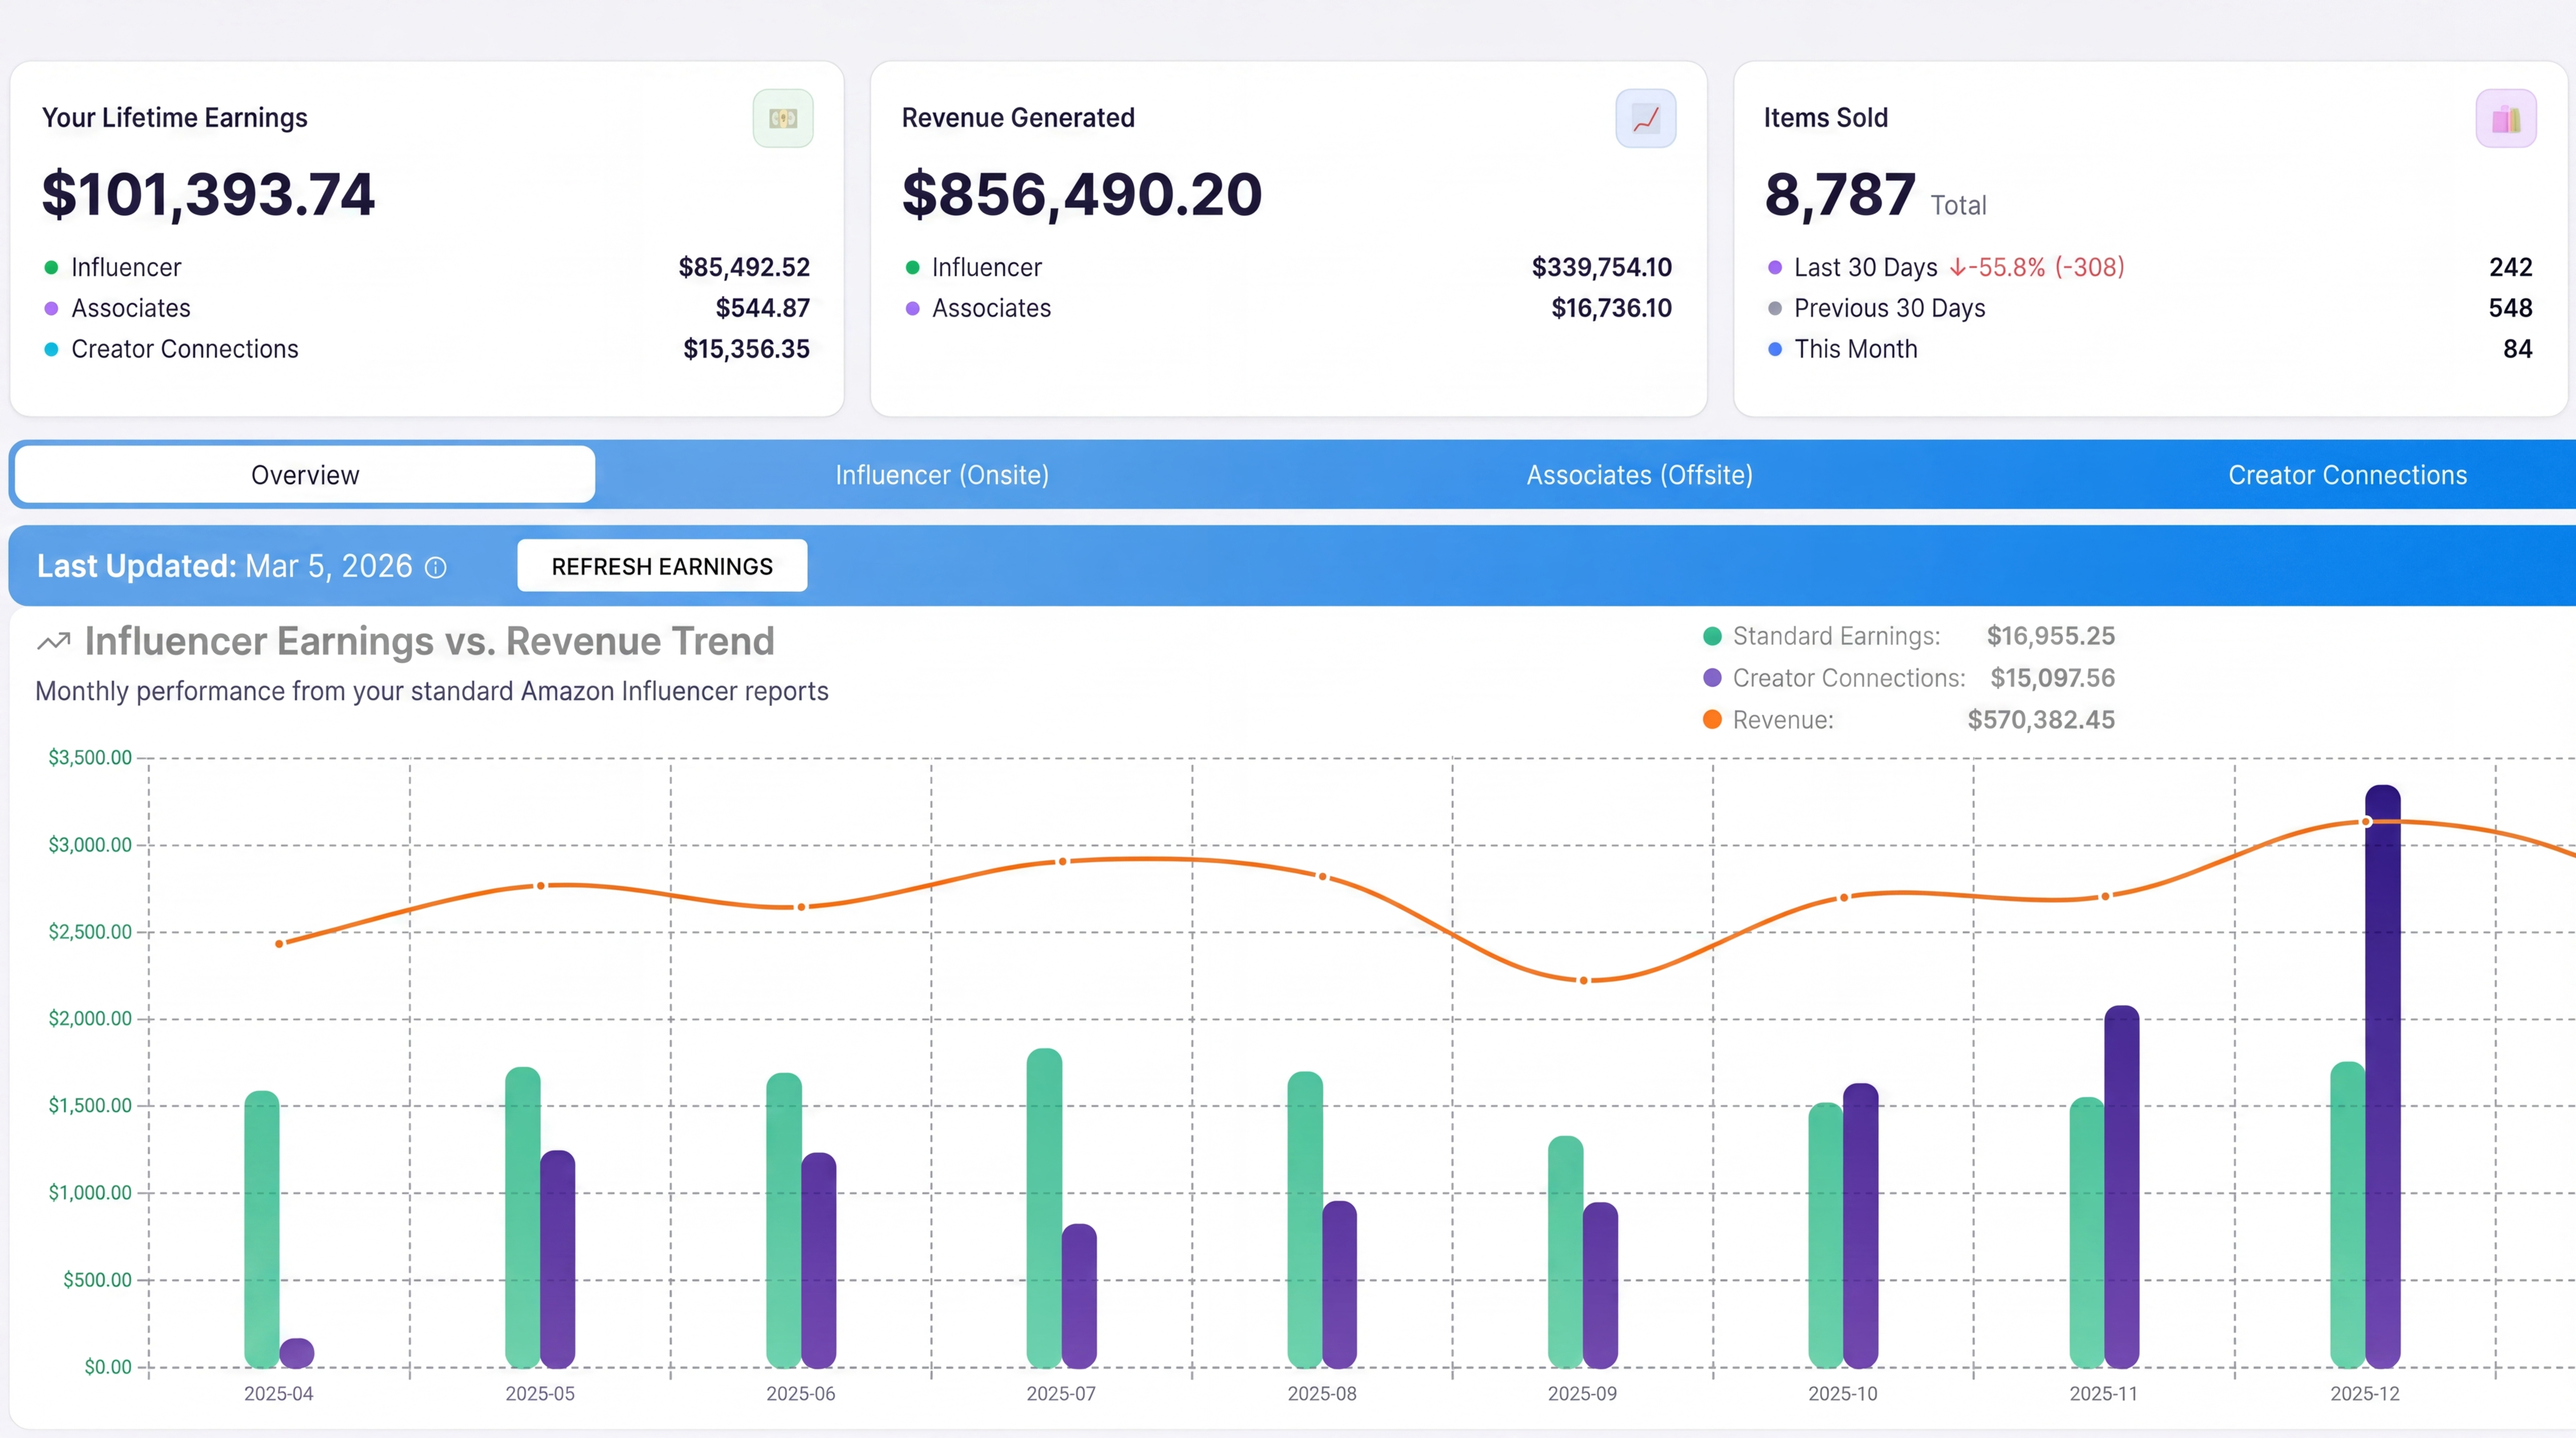Click the 2025-05 revenue line data point
The height and width of the screenshot is (1438, 2576).
(x=540, y=886)
